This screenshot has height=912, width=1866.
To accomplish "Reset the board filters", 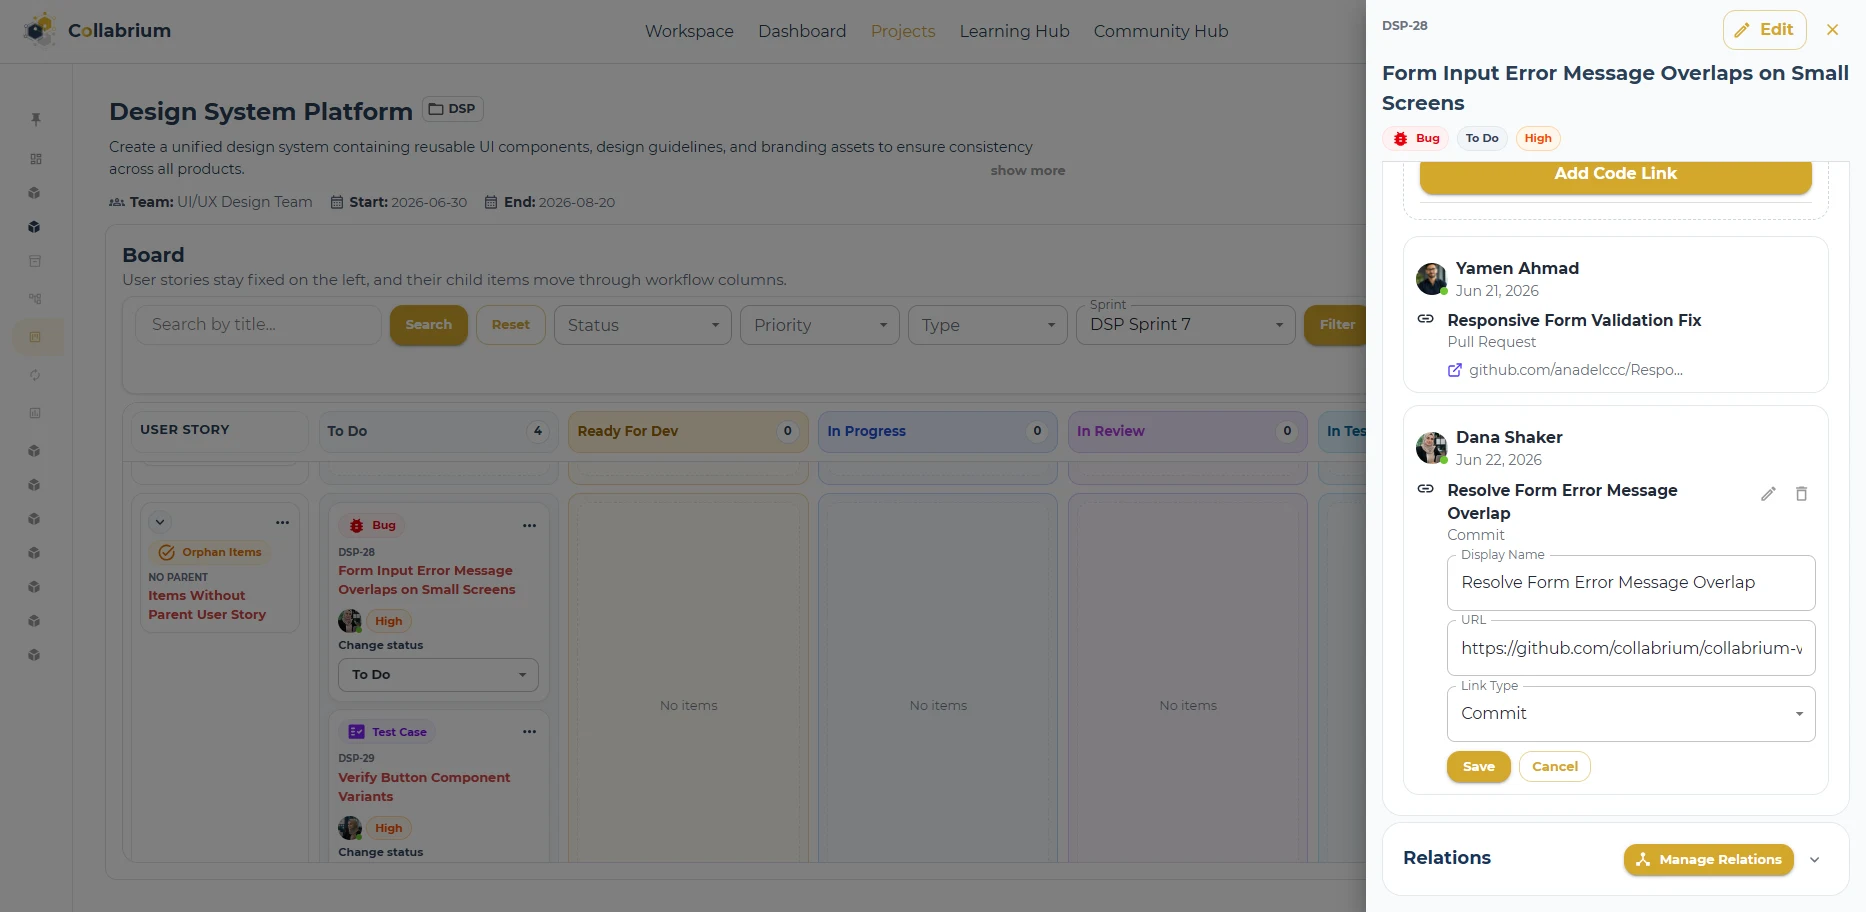I will pyautogui.click(x=511, y=325).
